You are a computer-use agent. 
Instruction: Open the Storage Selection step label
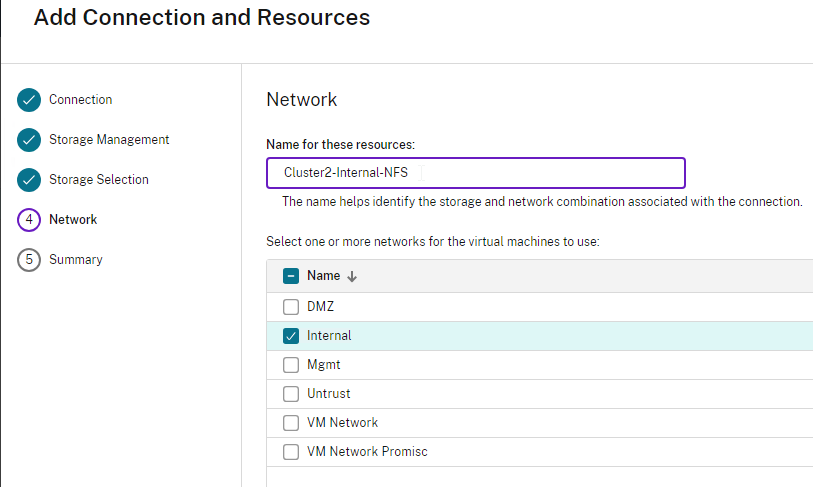click(x=99, y=180)
